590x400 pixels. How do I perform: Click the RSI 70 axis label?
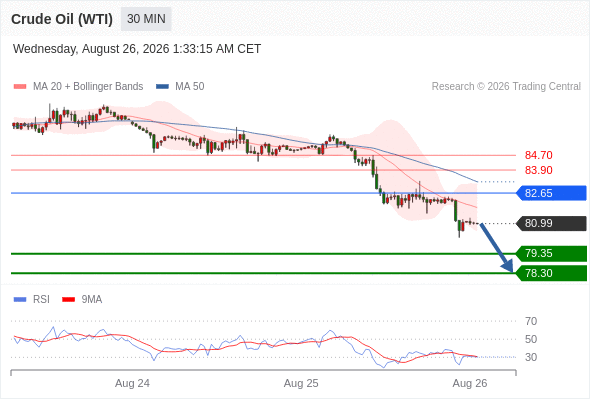pos(531,321)
